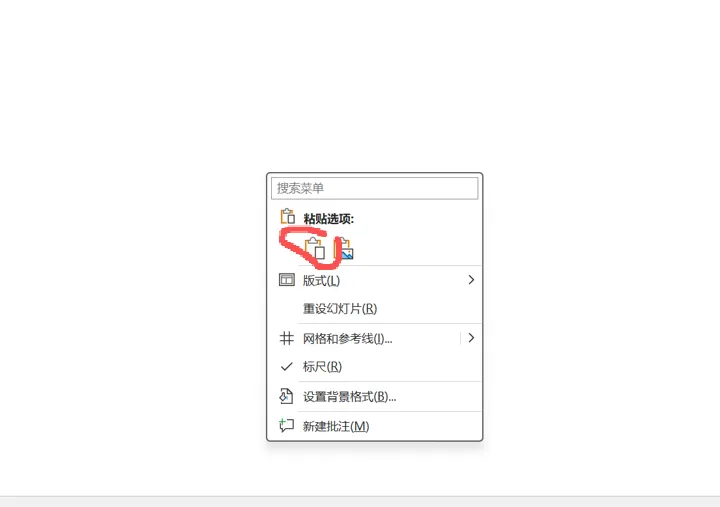The height and width of the screenshot is (507, 720).
Task: Choose 新建批注(M) to add comment
Action: click(x=375, y=426)
